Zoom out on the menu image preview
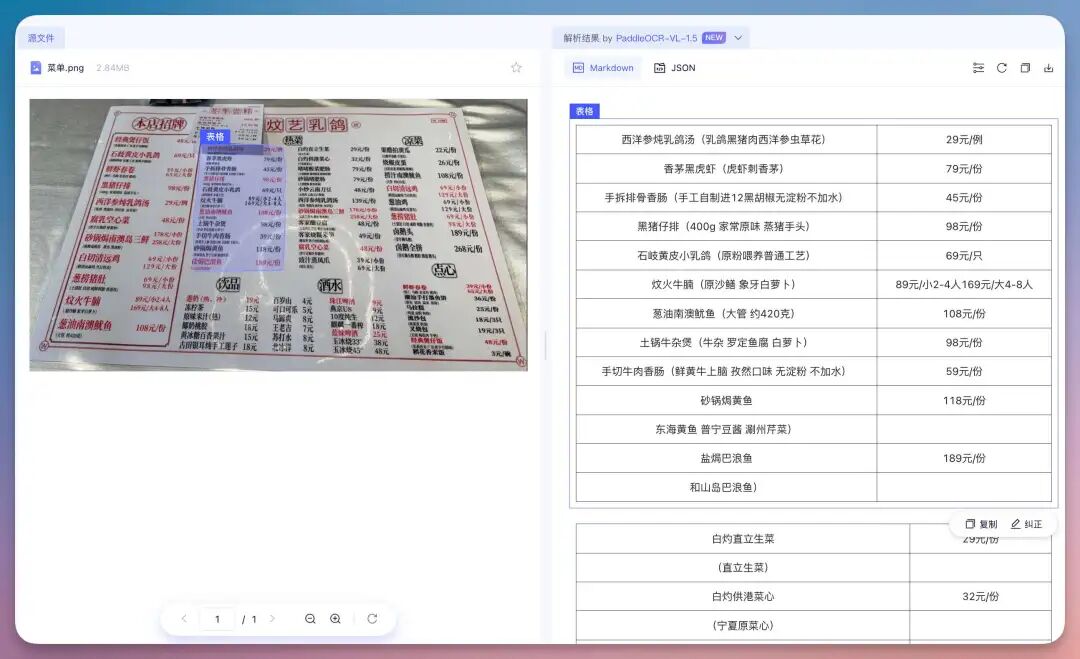 pyautogui.click(x=311, y=618)
